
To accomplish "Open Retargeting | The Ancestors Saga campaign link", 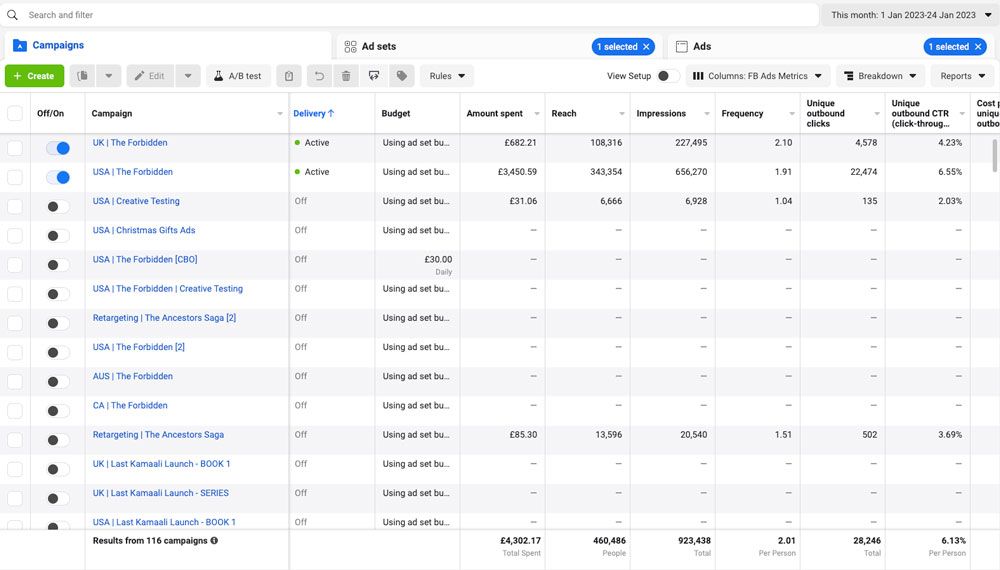I will [158, 435].
